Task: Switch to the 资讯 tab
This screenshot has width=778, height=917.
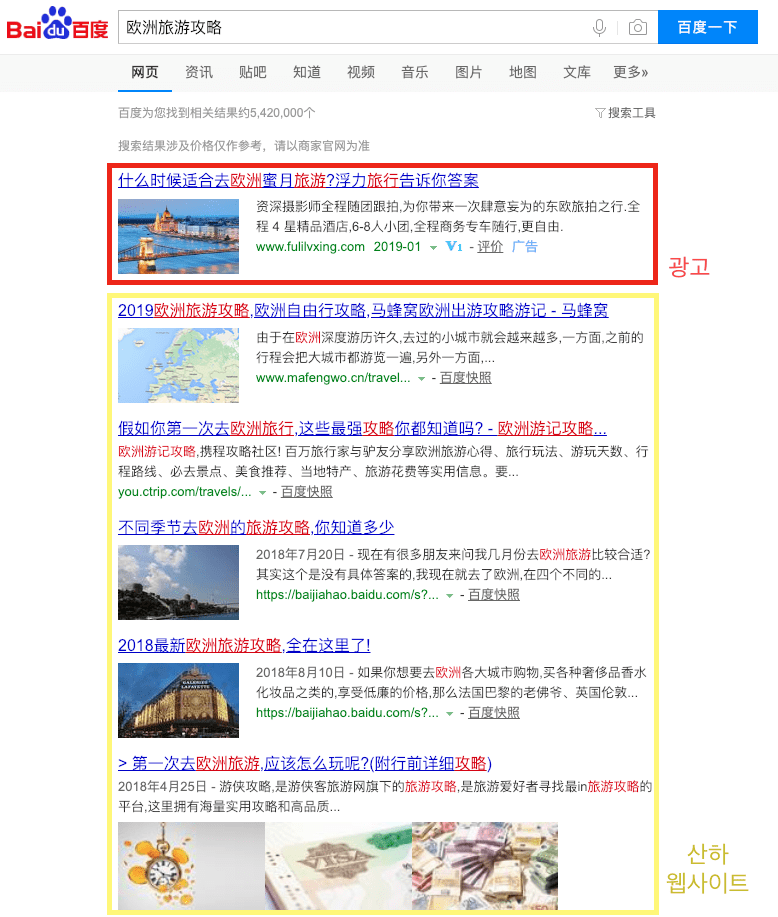Action: [x=199, y=73]
